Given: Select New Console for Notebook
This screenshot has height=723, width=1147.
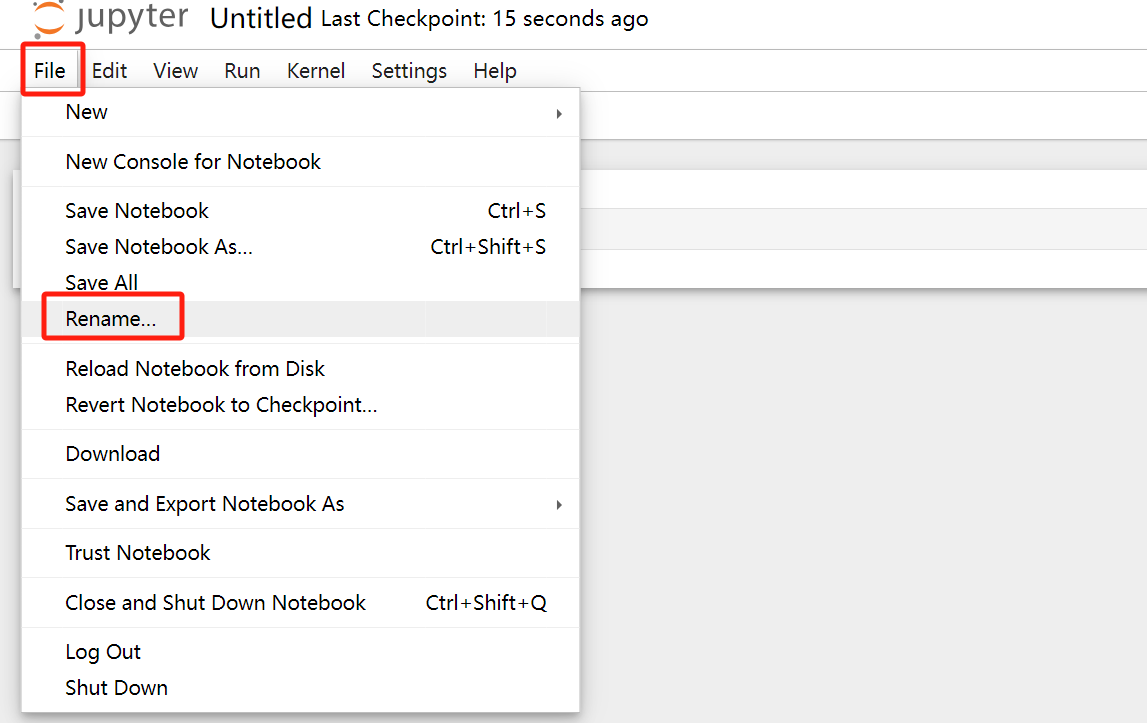Looking at the screenshot, I should (193, 162).
